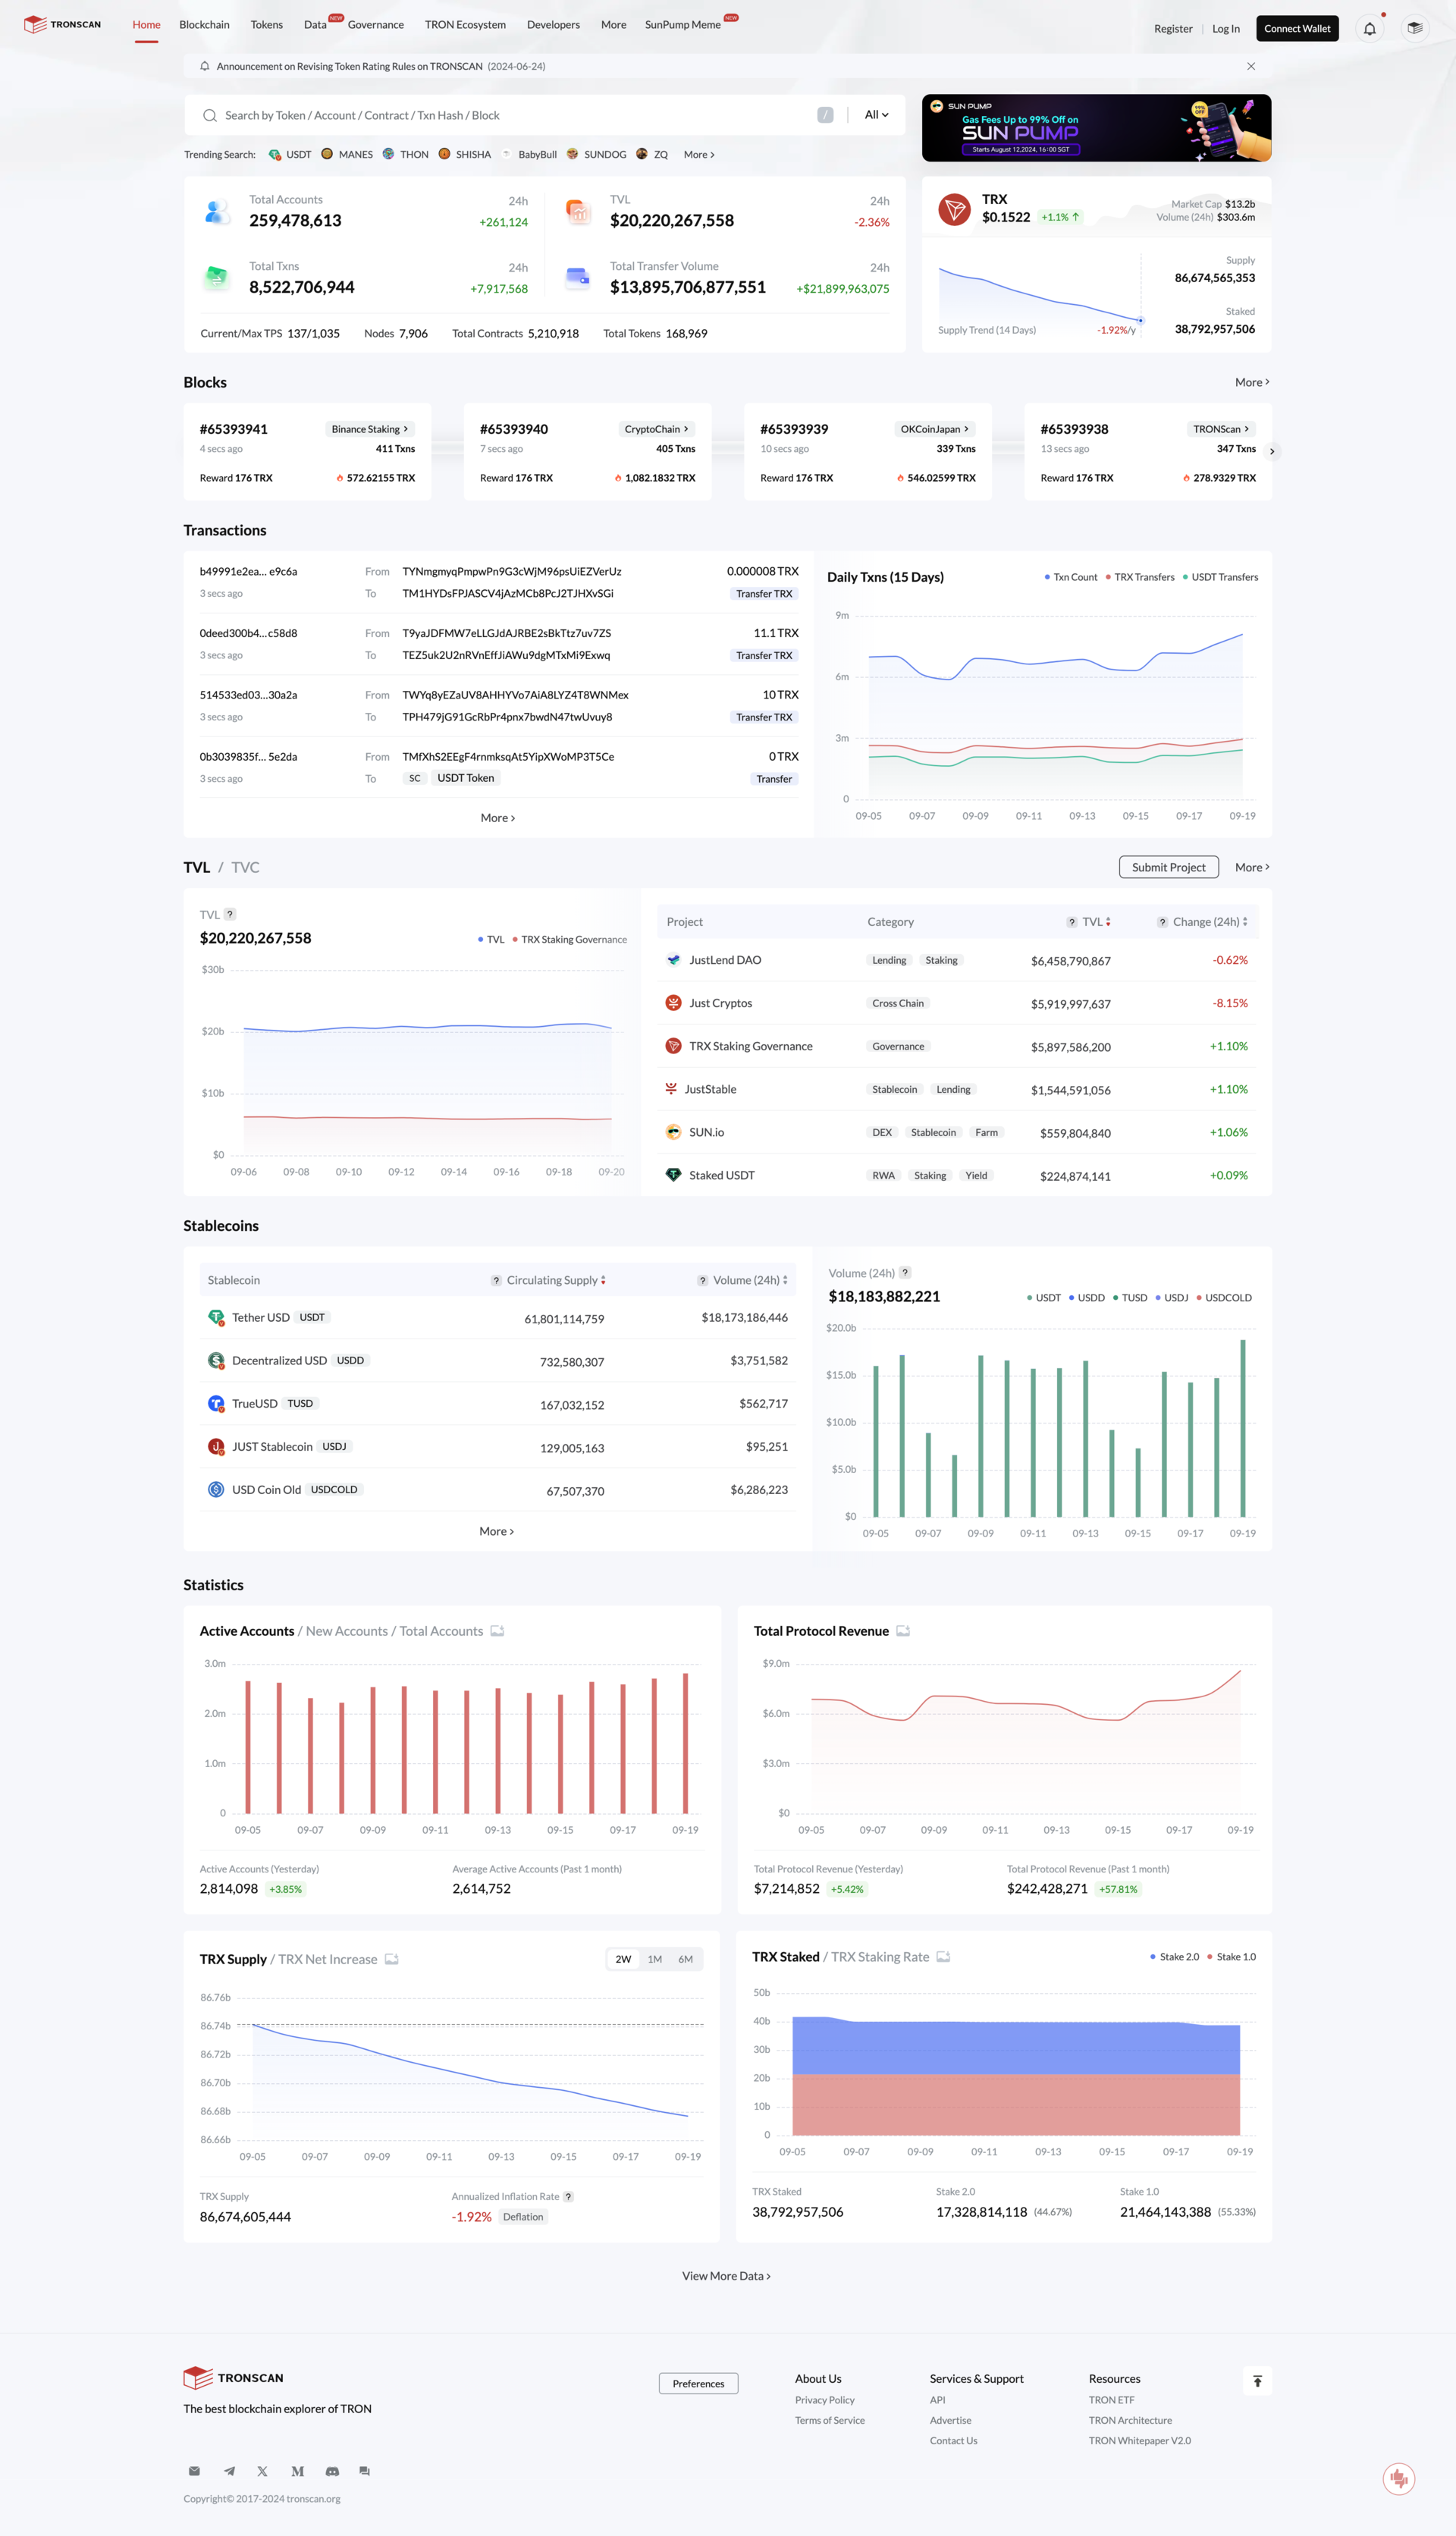Expand Binance Staking details on block #65393941
Image resolution: width=1456 pixels, height=2536 pixels.
[368, 428]
